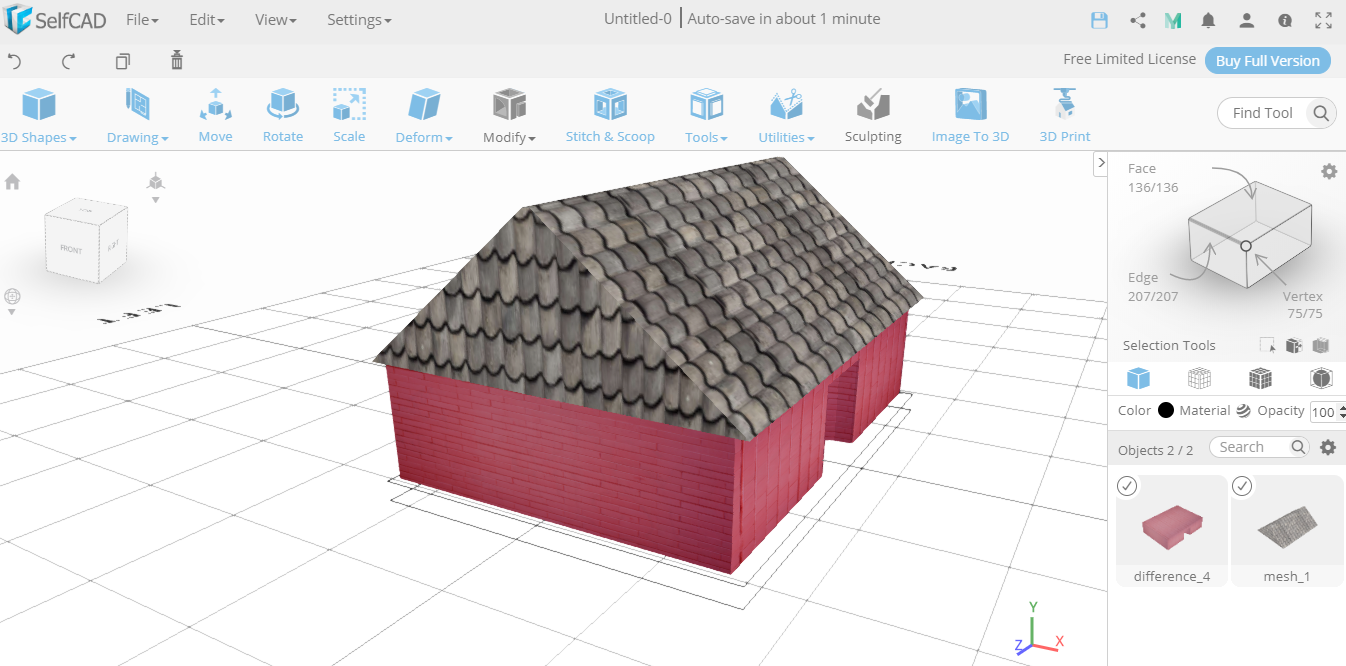
Task: Open the Drawing tools dropdown
Action: pos(138,116)
